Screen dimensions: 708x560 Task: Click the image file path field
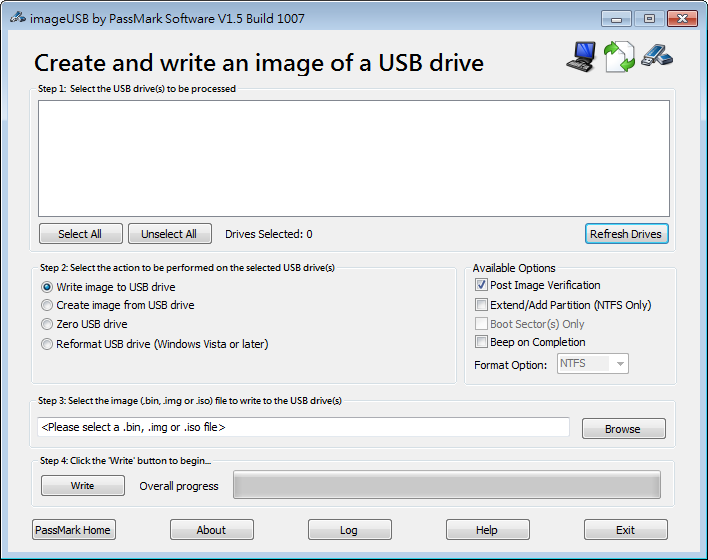tap(303, 427)
